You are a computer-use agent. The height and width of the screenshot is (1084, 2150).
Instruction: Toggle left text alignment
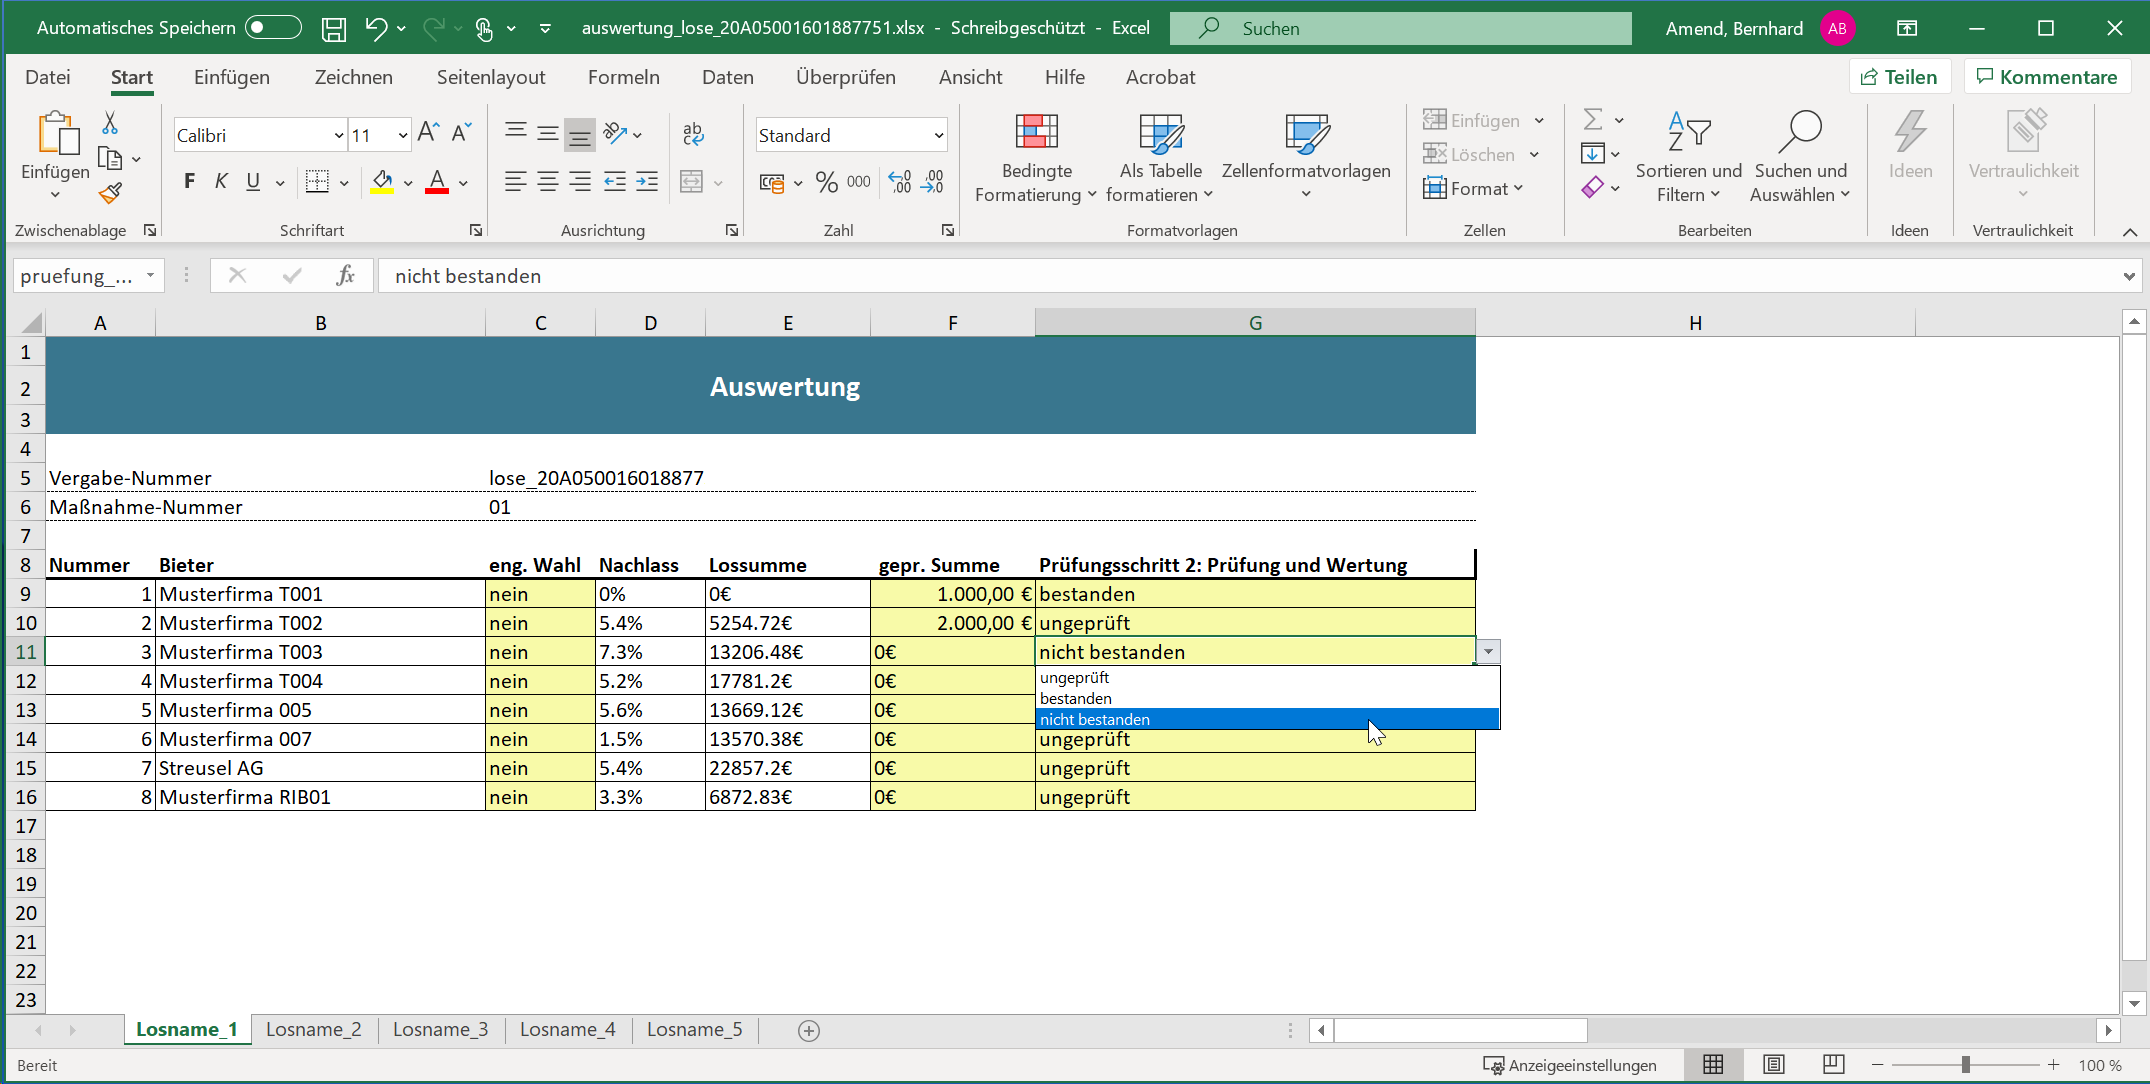click(515, 182)
